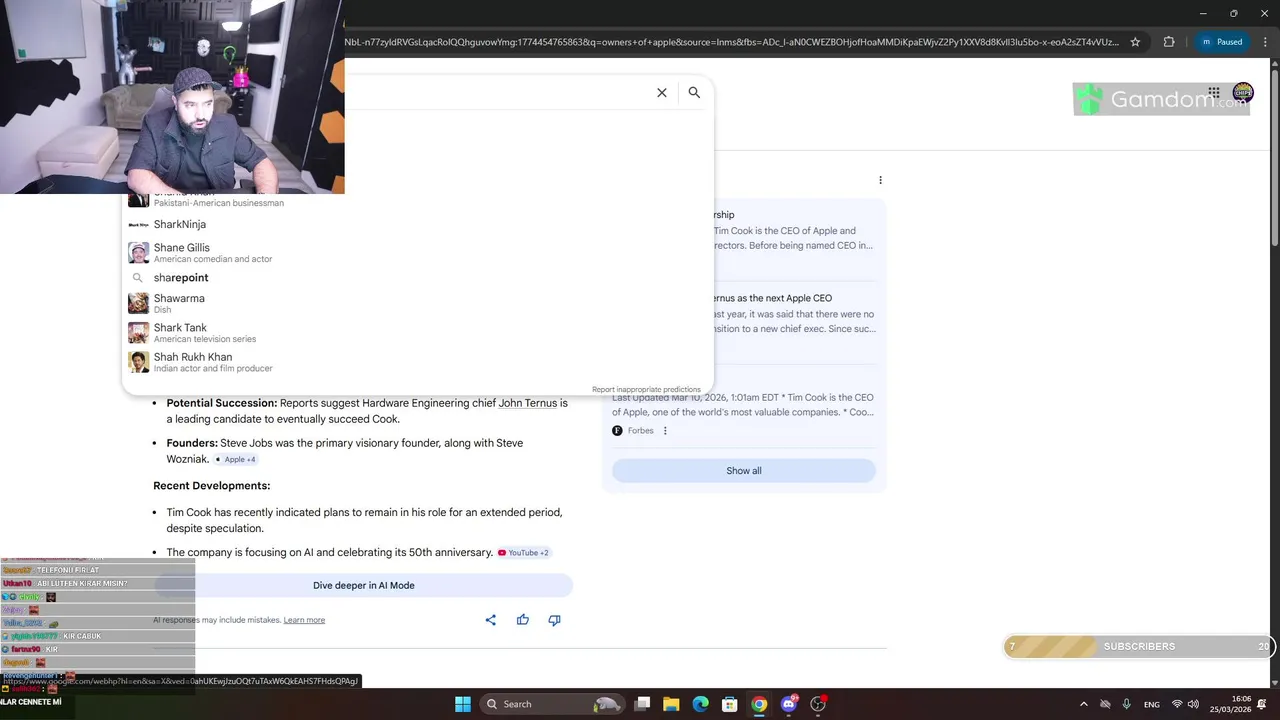Open Chrome three-dot menu
Viewport: 1280px width, 720px height.
(1265, 42)
